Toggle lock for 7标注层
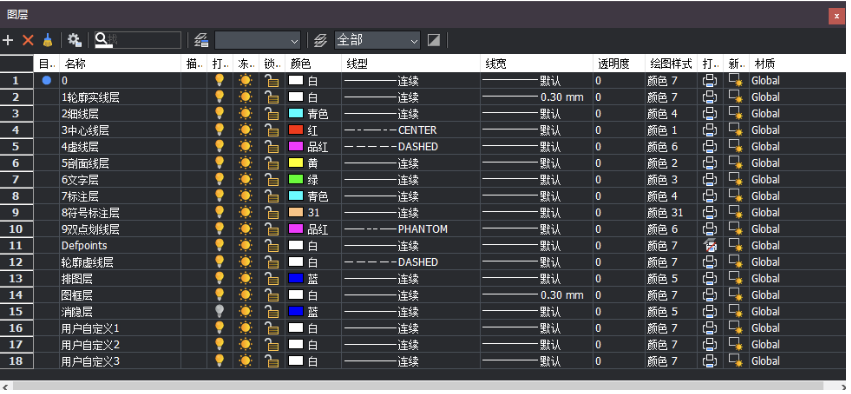The image size is (851, 394). pos(271,196)
